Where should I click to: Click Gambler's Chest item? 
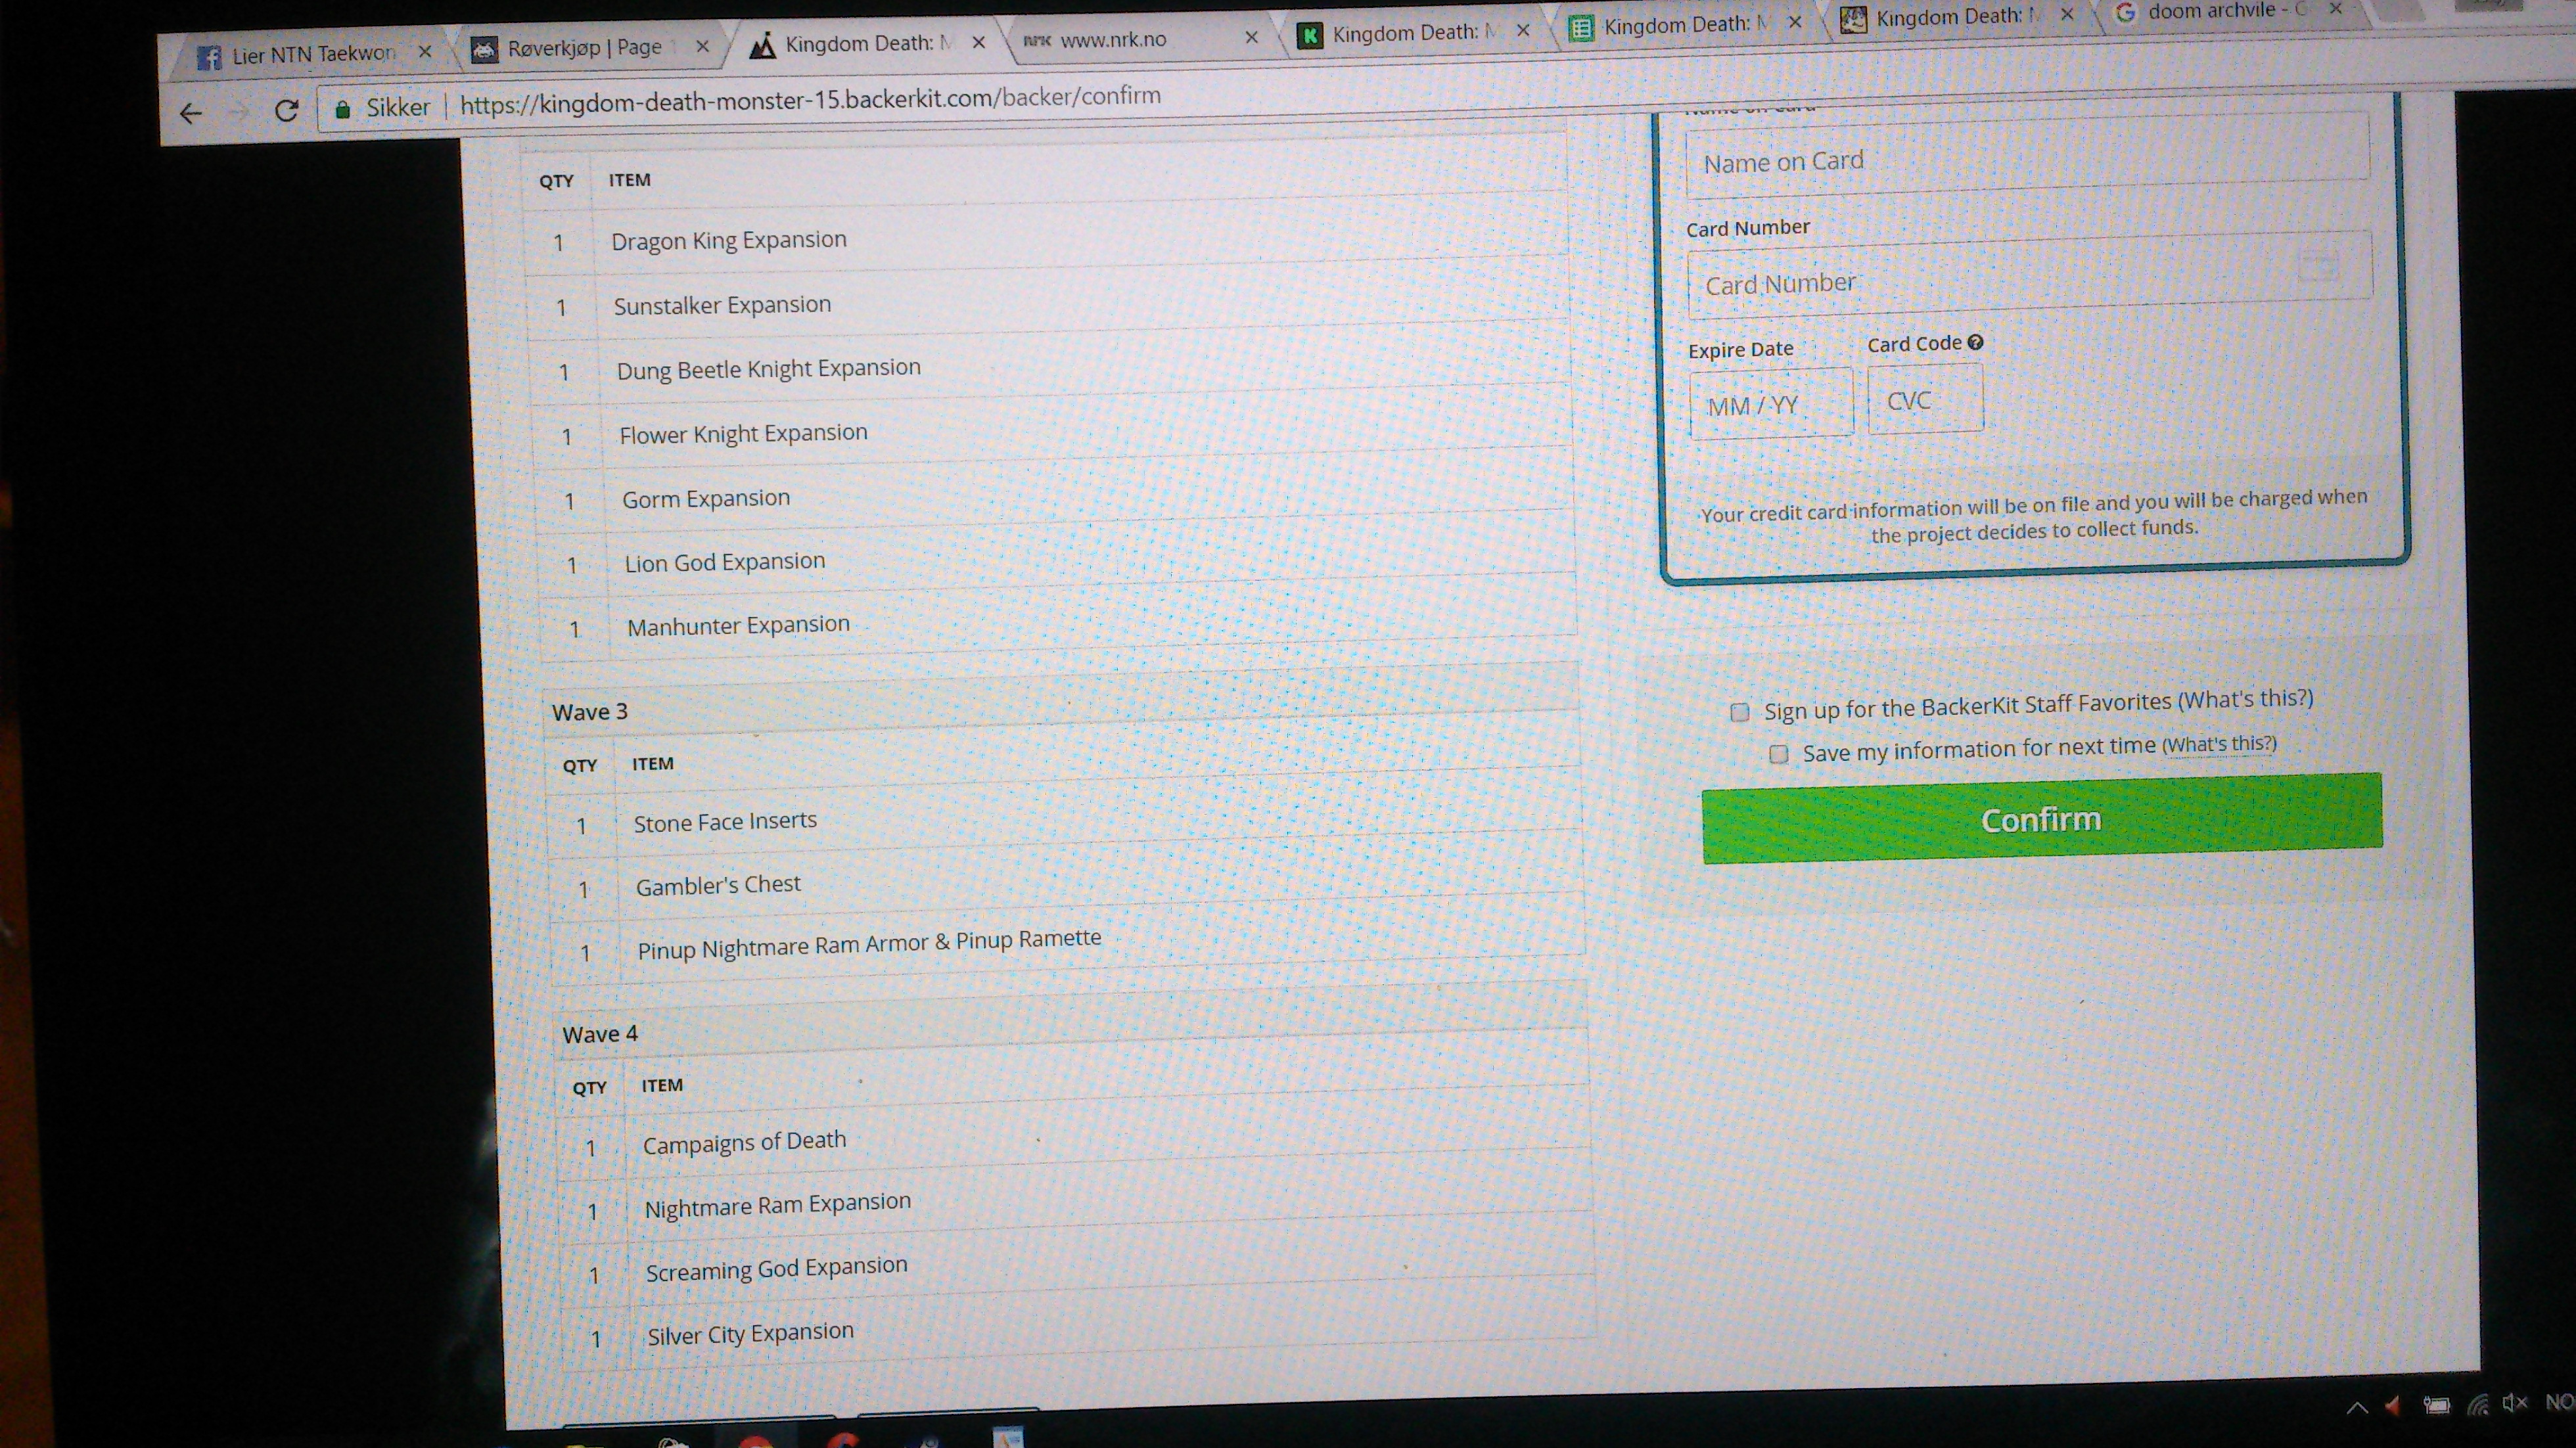tap(718, 885)
